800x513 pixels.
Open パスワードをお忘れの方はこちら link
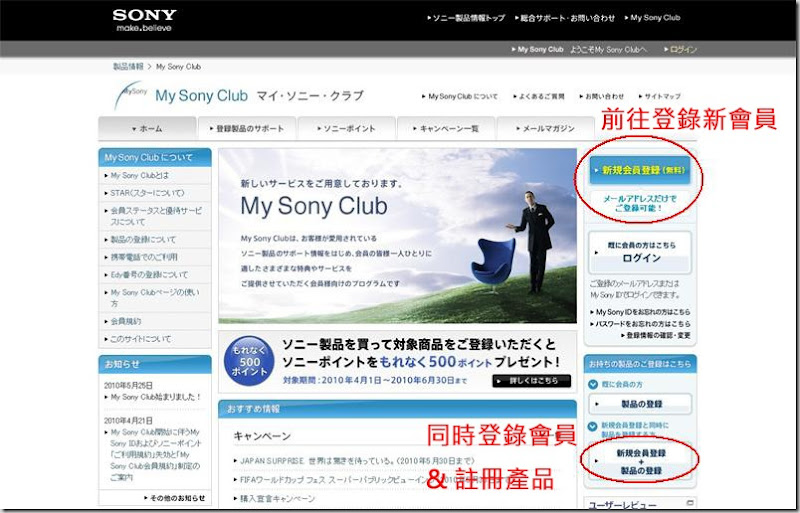640,324
